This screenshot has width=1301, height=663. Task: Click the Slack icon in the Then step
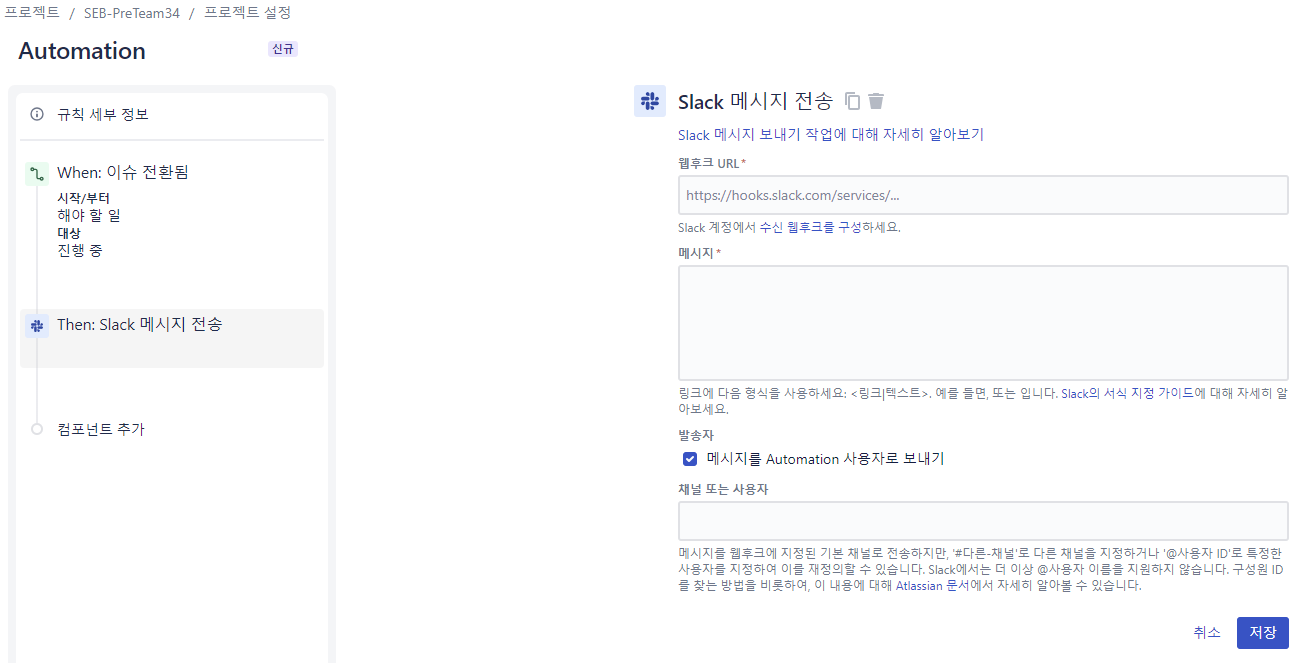[x=37, y=326]
